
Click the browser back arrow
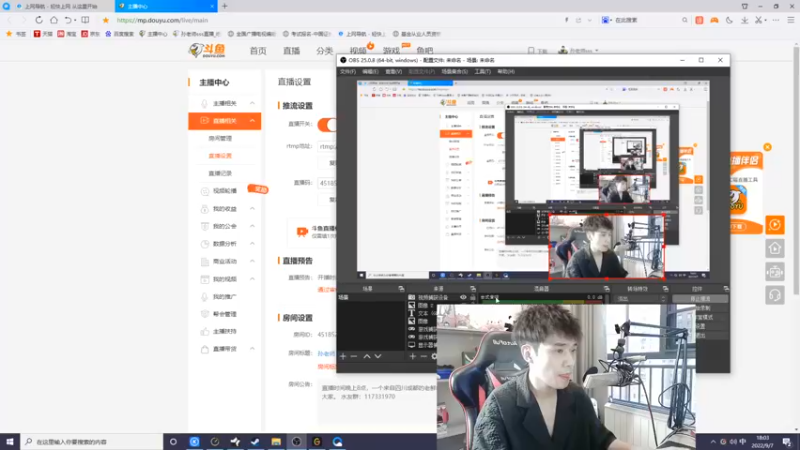(9, 20)
